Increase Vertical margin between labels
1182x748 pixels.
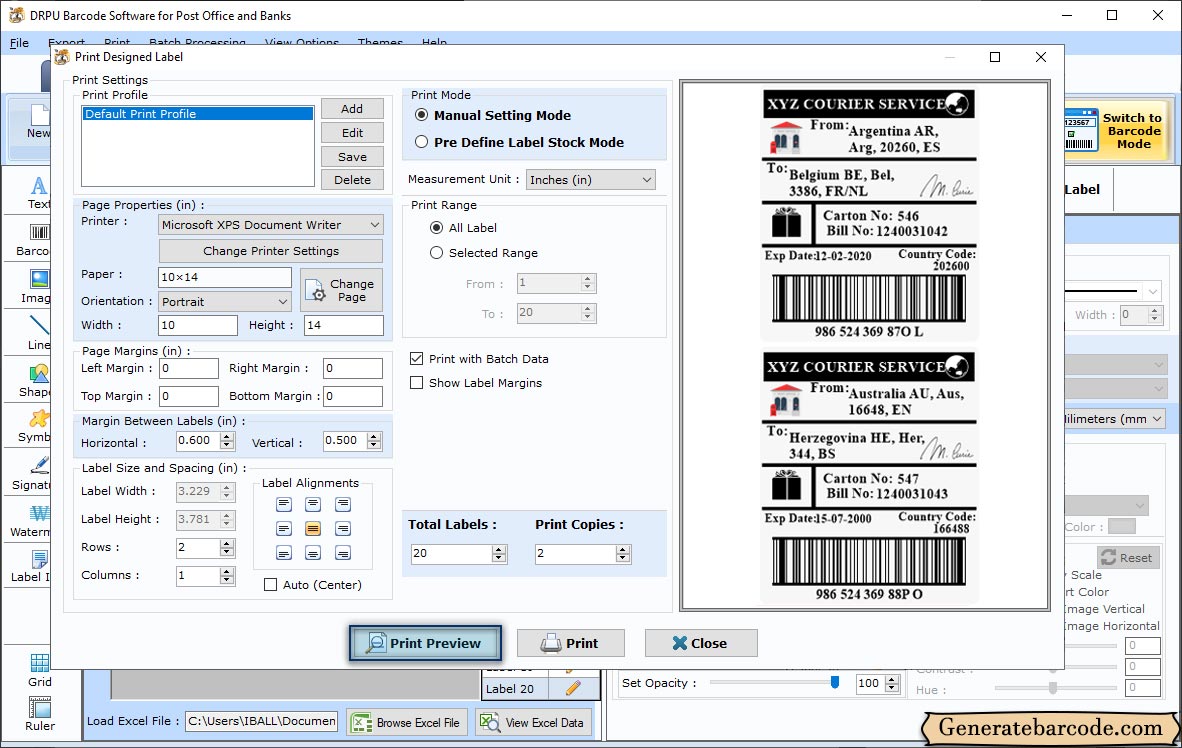(x=374, y=437)
